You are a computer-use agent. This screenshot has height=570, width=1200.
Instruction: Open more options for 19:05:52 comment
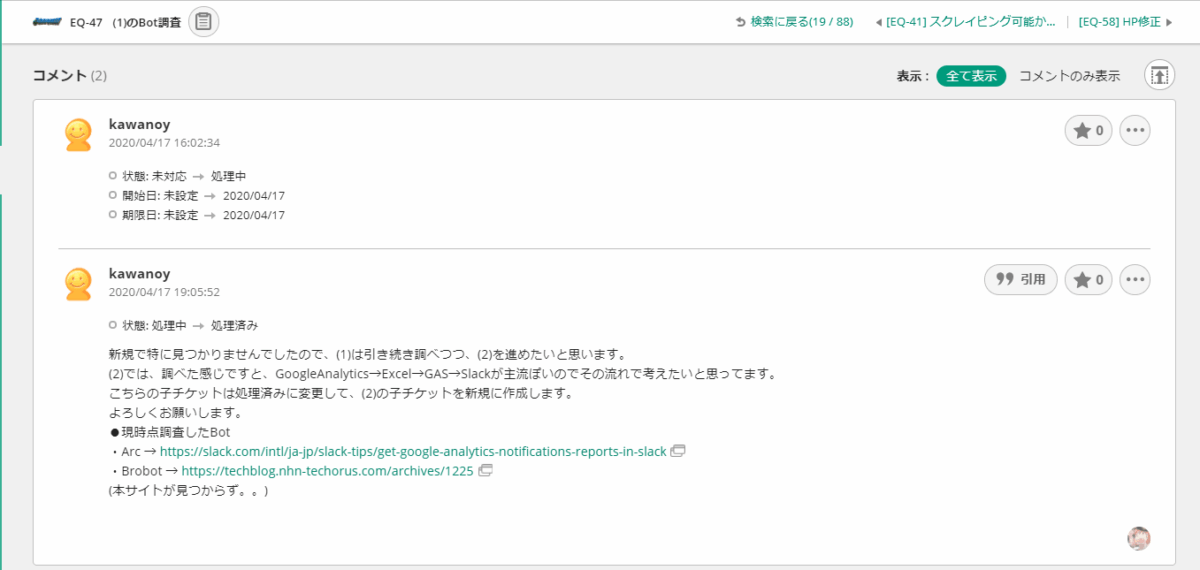click(x=1135, y=280)
